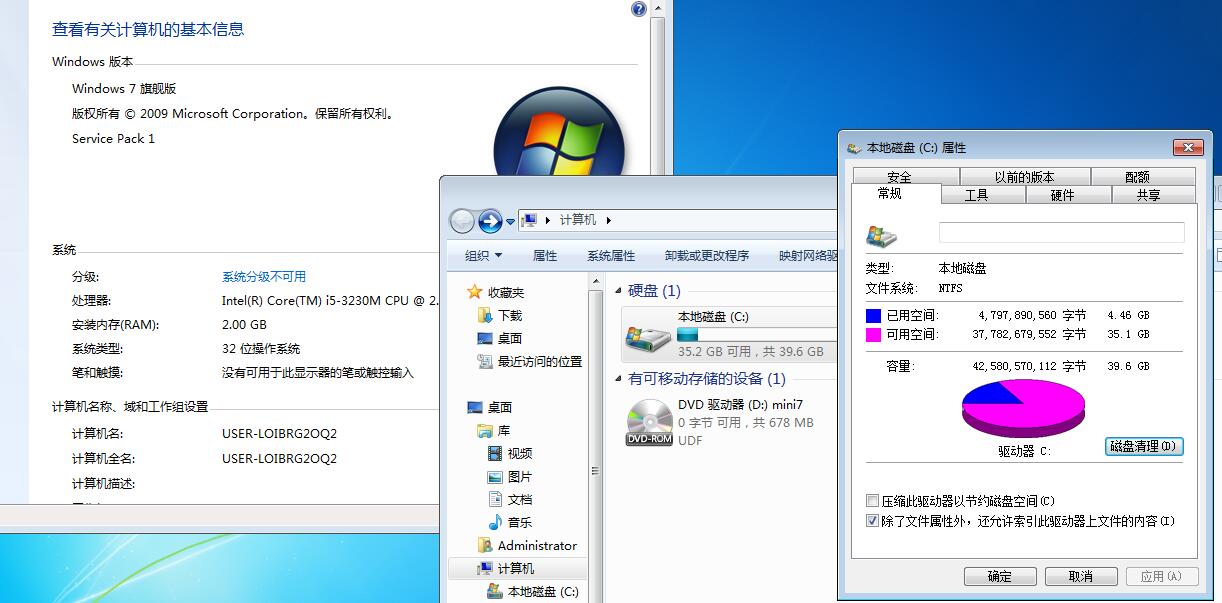This screenshot has height=603, width=1222.
Task: Click the disk usage pie chart
Action: (1023, 408)
